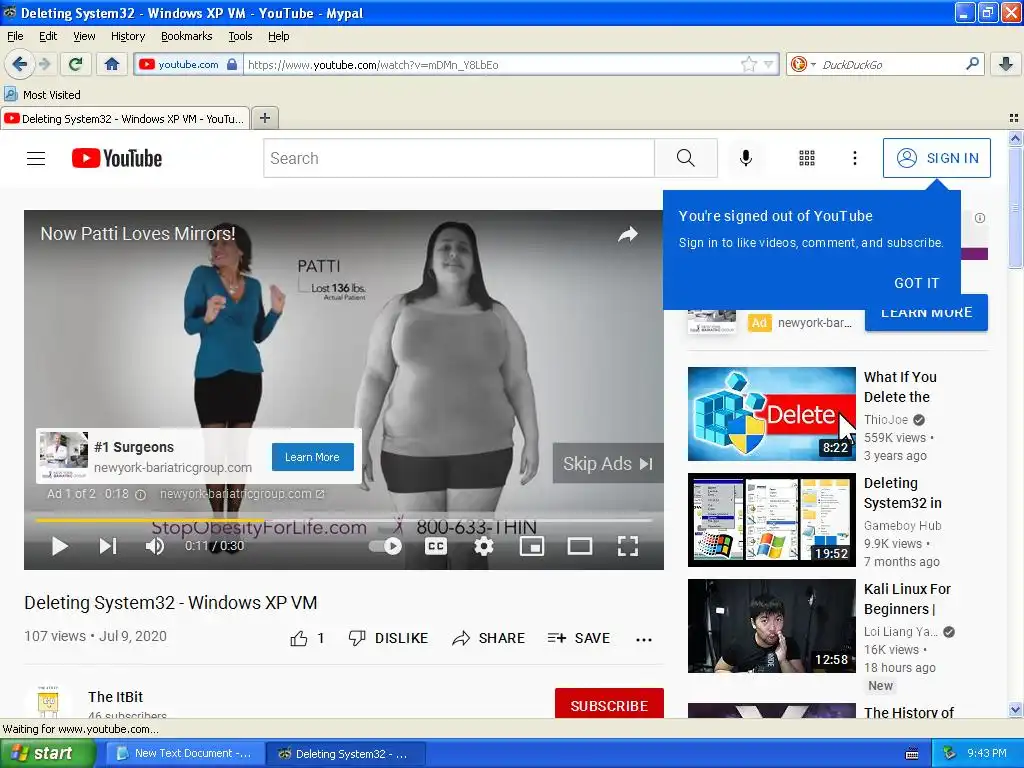Click the SIGN IN button
This screenshot has height=768, width=1024.
click(936, 158)
